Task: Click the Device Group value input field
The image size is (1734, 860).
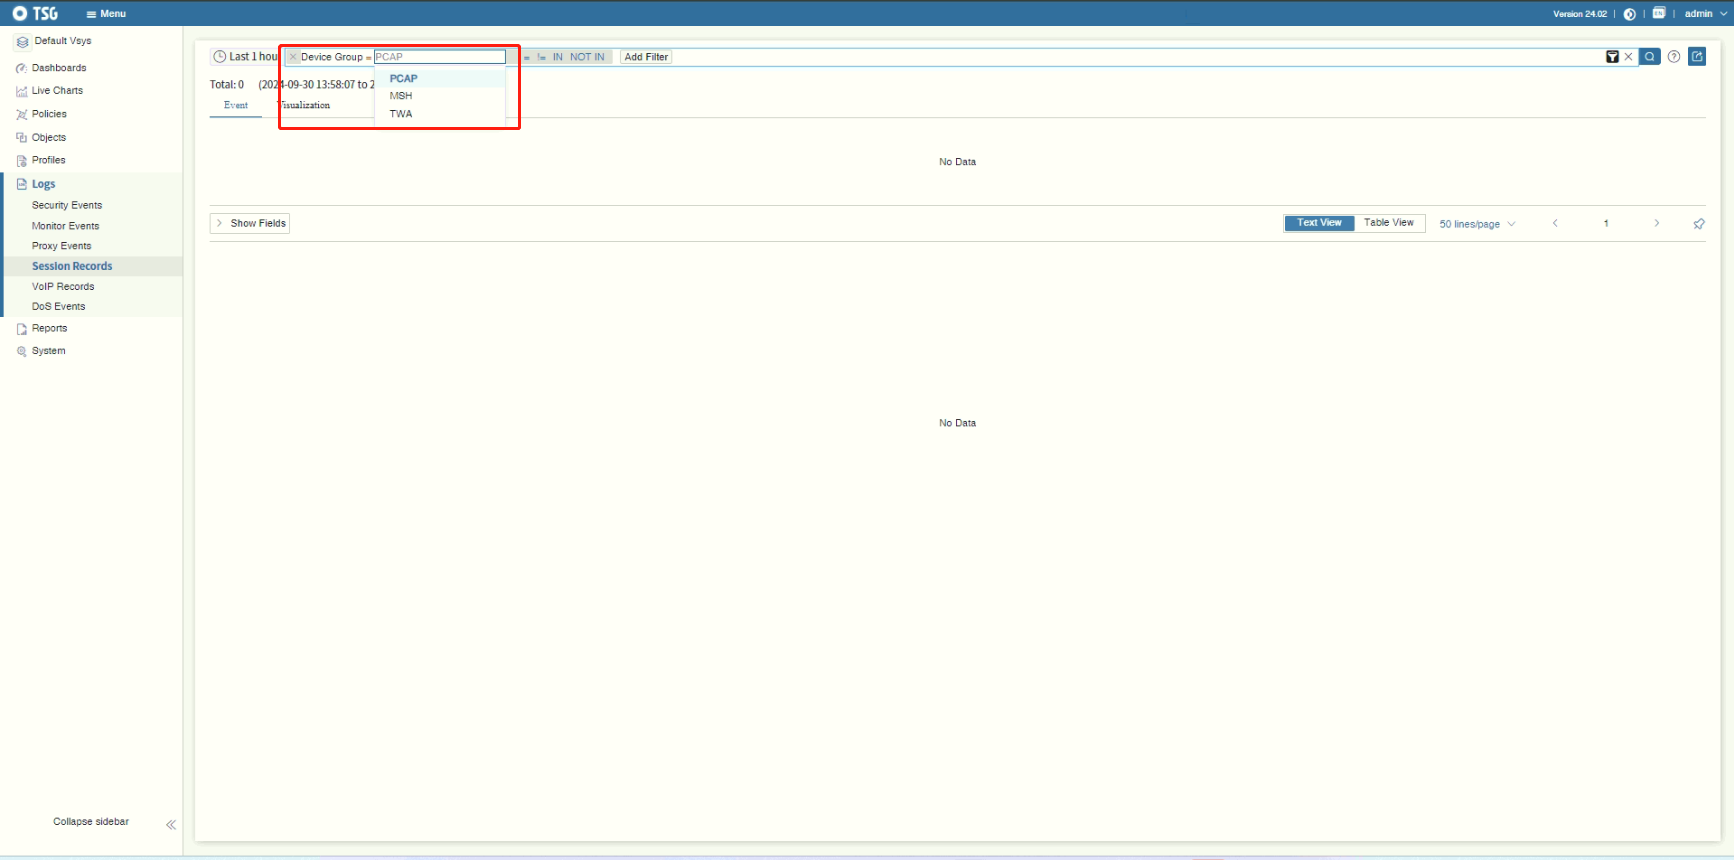Action: pyautogui.click(x=440, y=57)
